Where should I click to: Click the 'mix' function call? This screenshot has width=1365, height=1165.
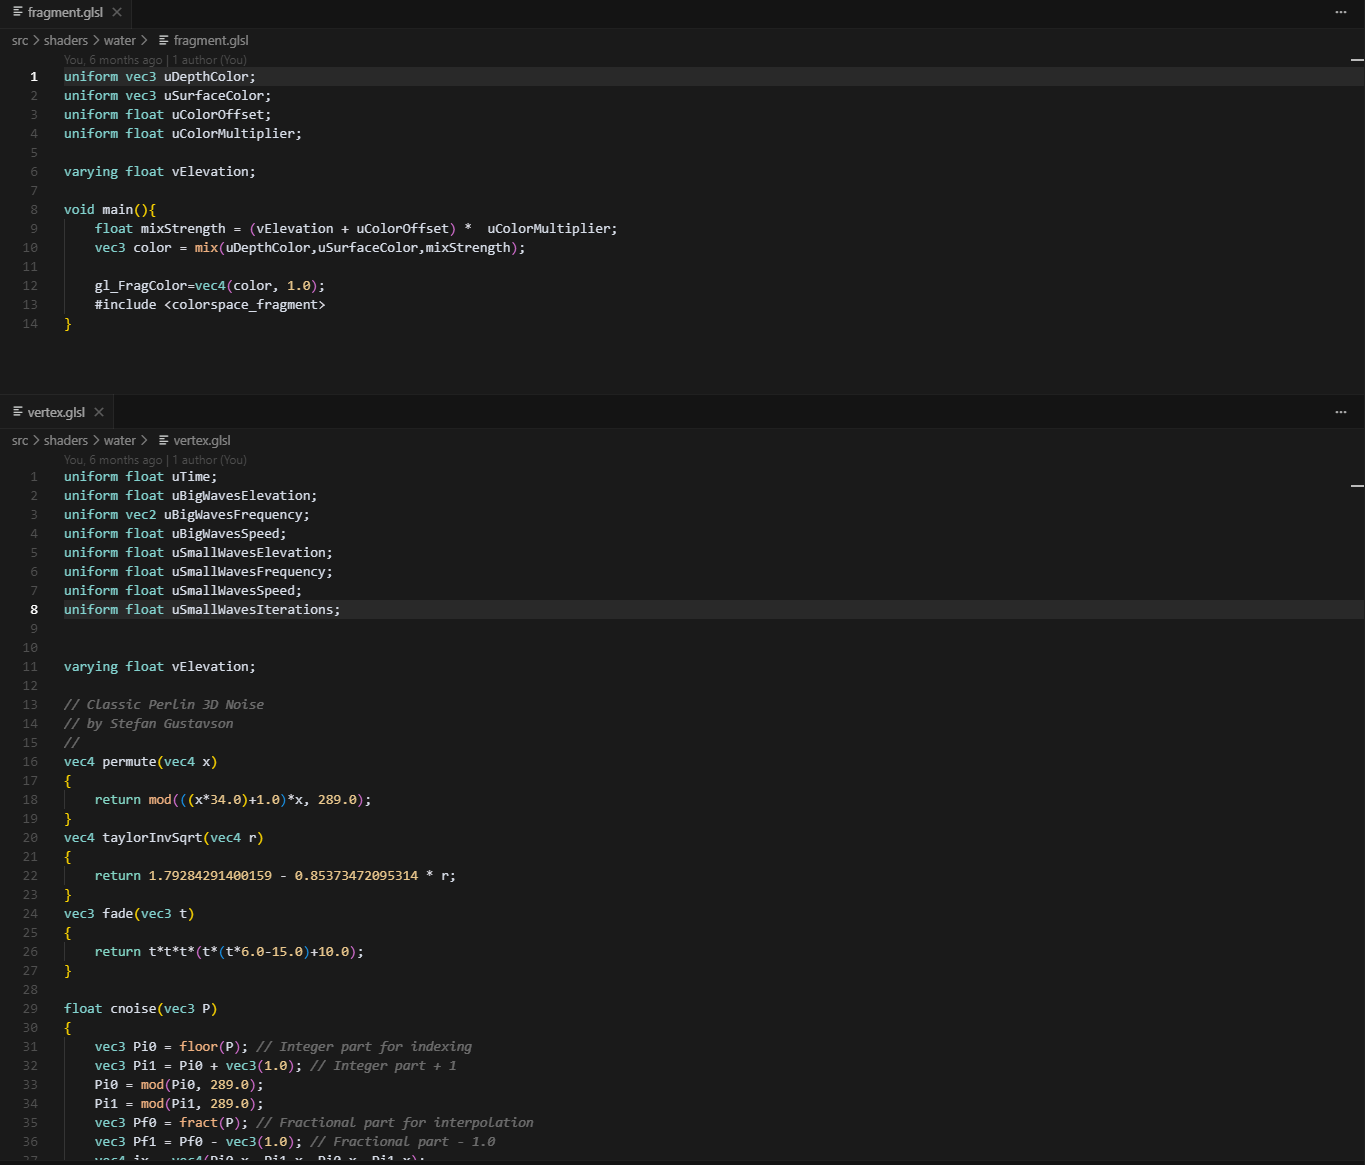[x=206, y=248]
